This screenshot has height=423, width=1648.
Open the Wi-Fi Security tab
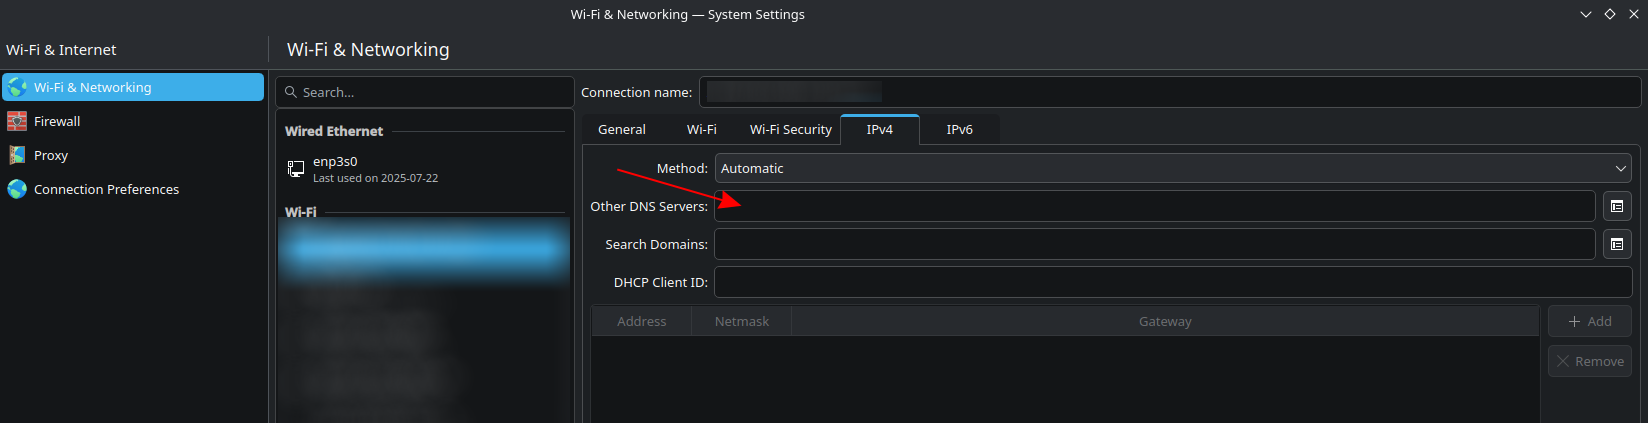point(790,130)
